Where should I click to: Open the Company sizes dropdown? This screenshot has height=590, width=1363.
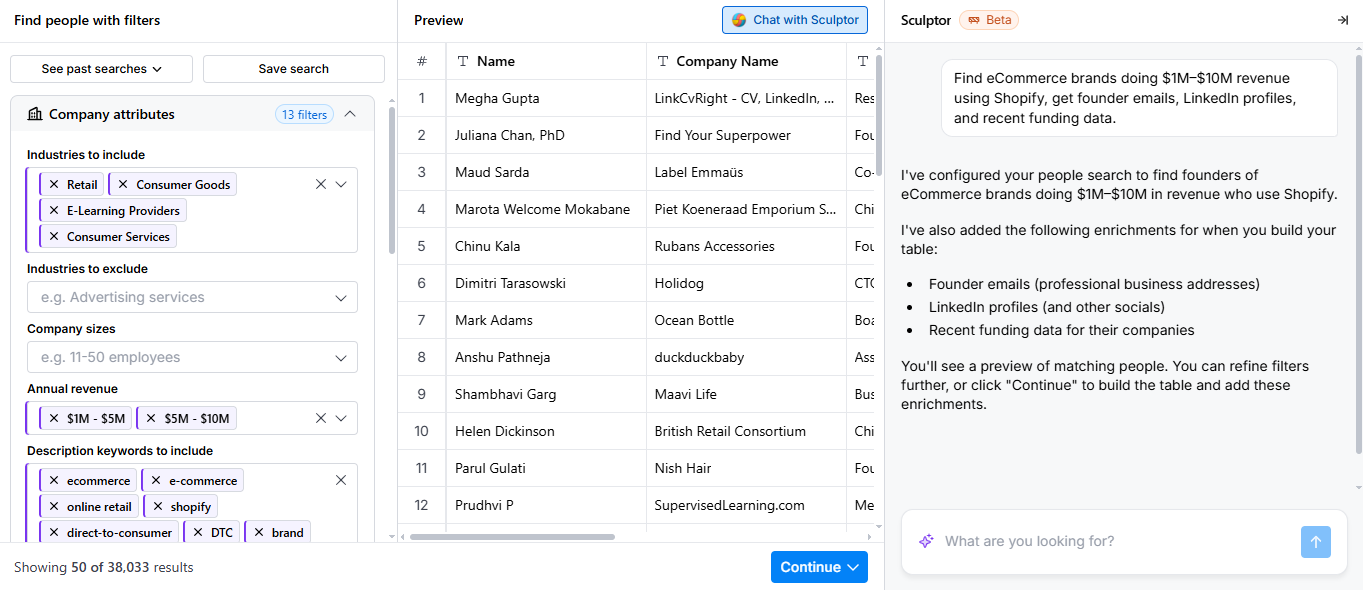[192, 358]
